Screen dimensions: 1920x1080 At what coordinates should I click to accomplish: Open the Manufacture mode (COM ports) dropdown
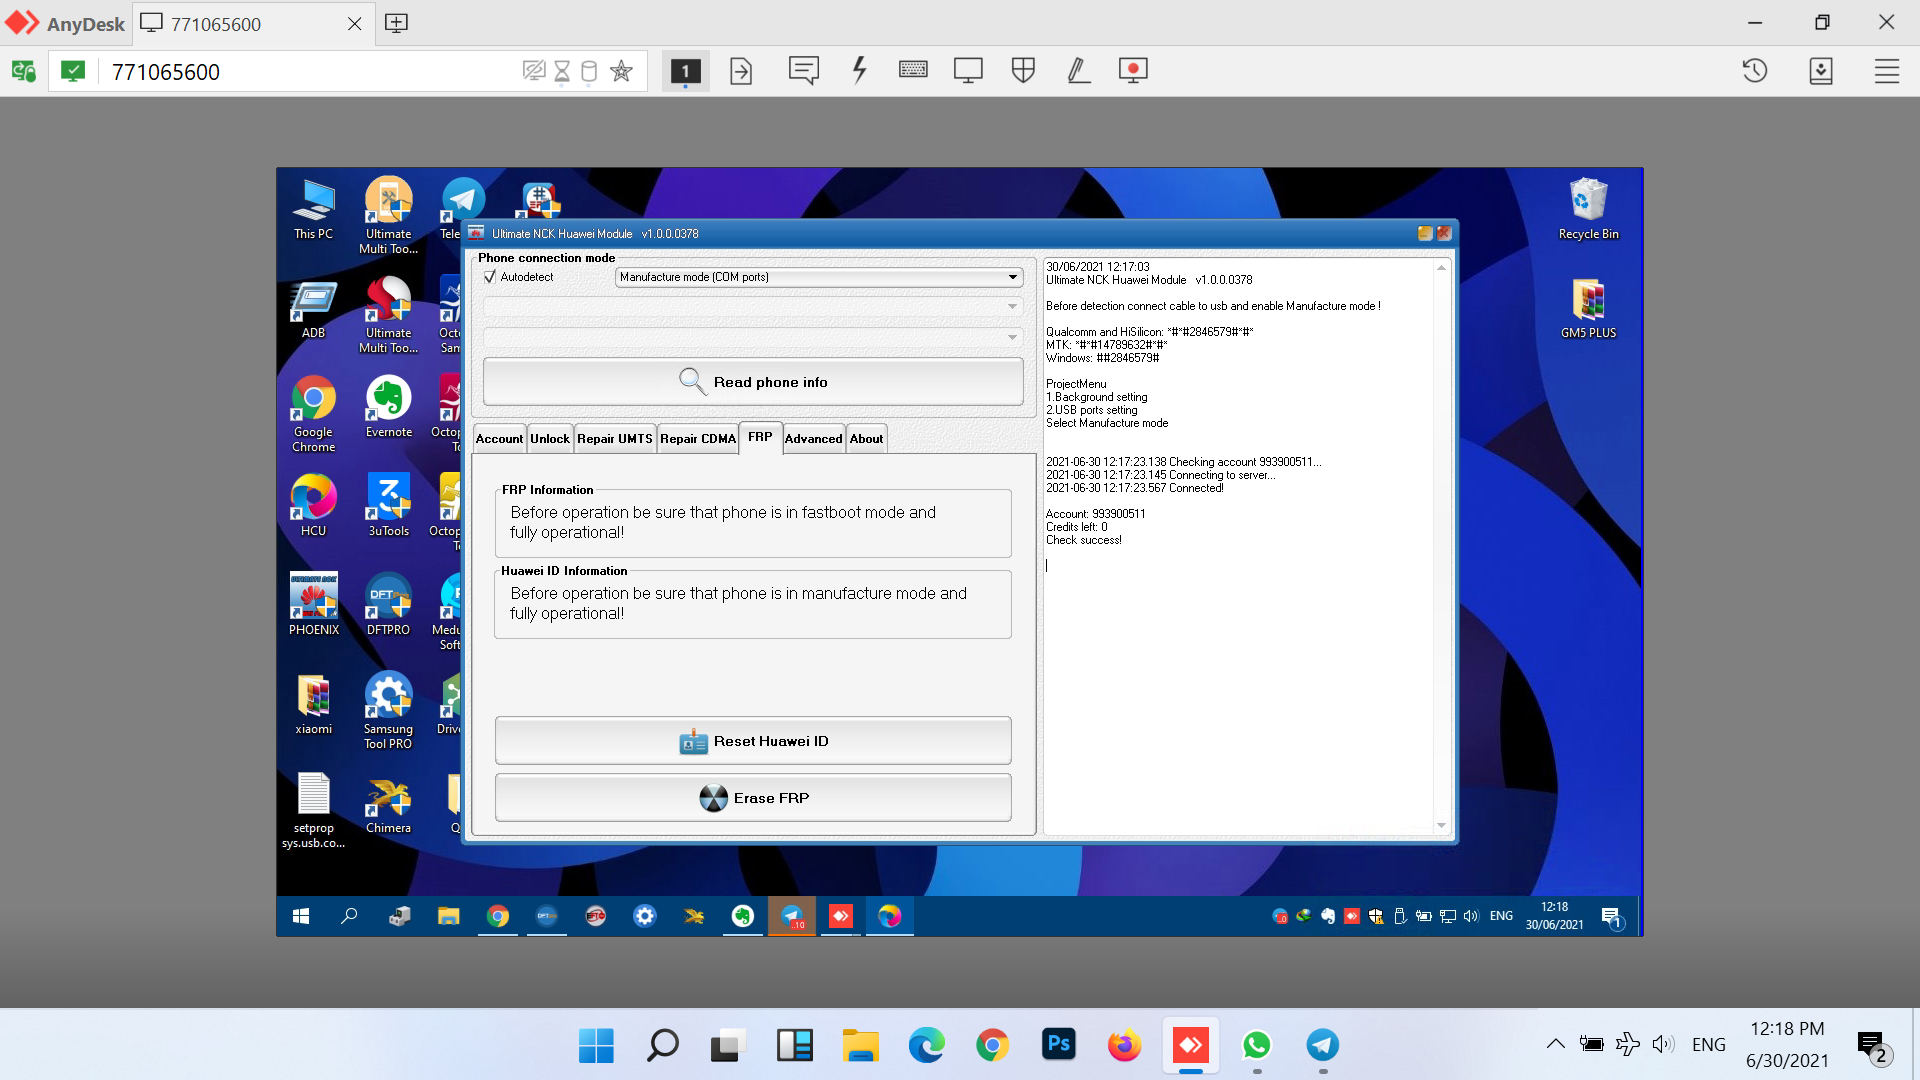tap(819, 277)
